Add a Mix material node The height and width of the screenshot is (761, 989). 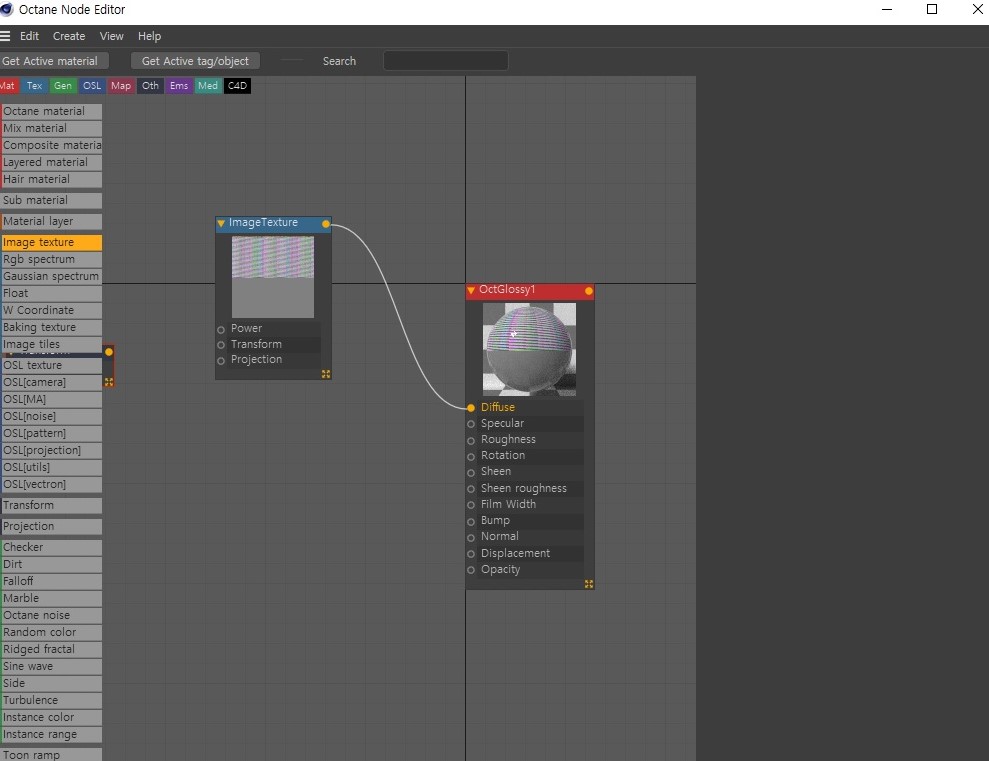coord(51,129)
